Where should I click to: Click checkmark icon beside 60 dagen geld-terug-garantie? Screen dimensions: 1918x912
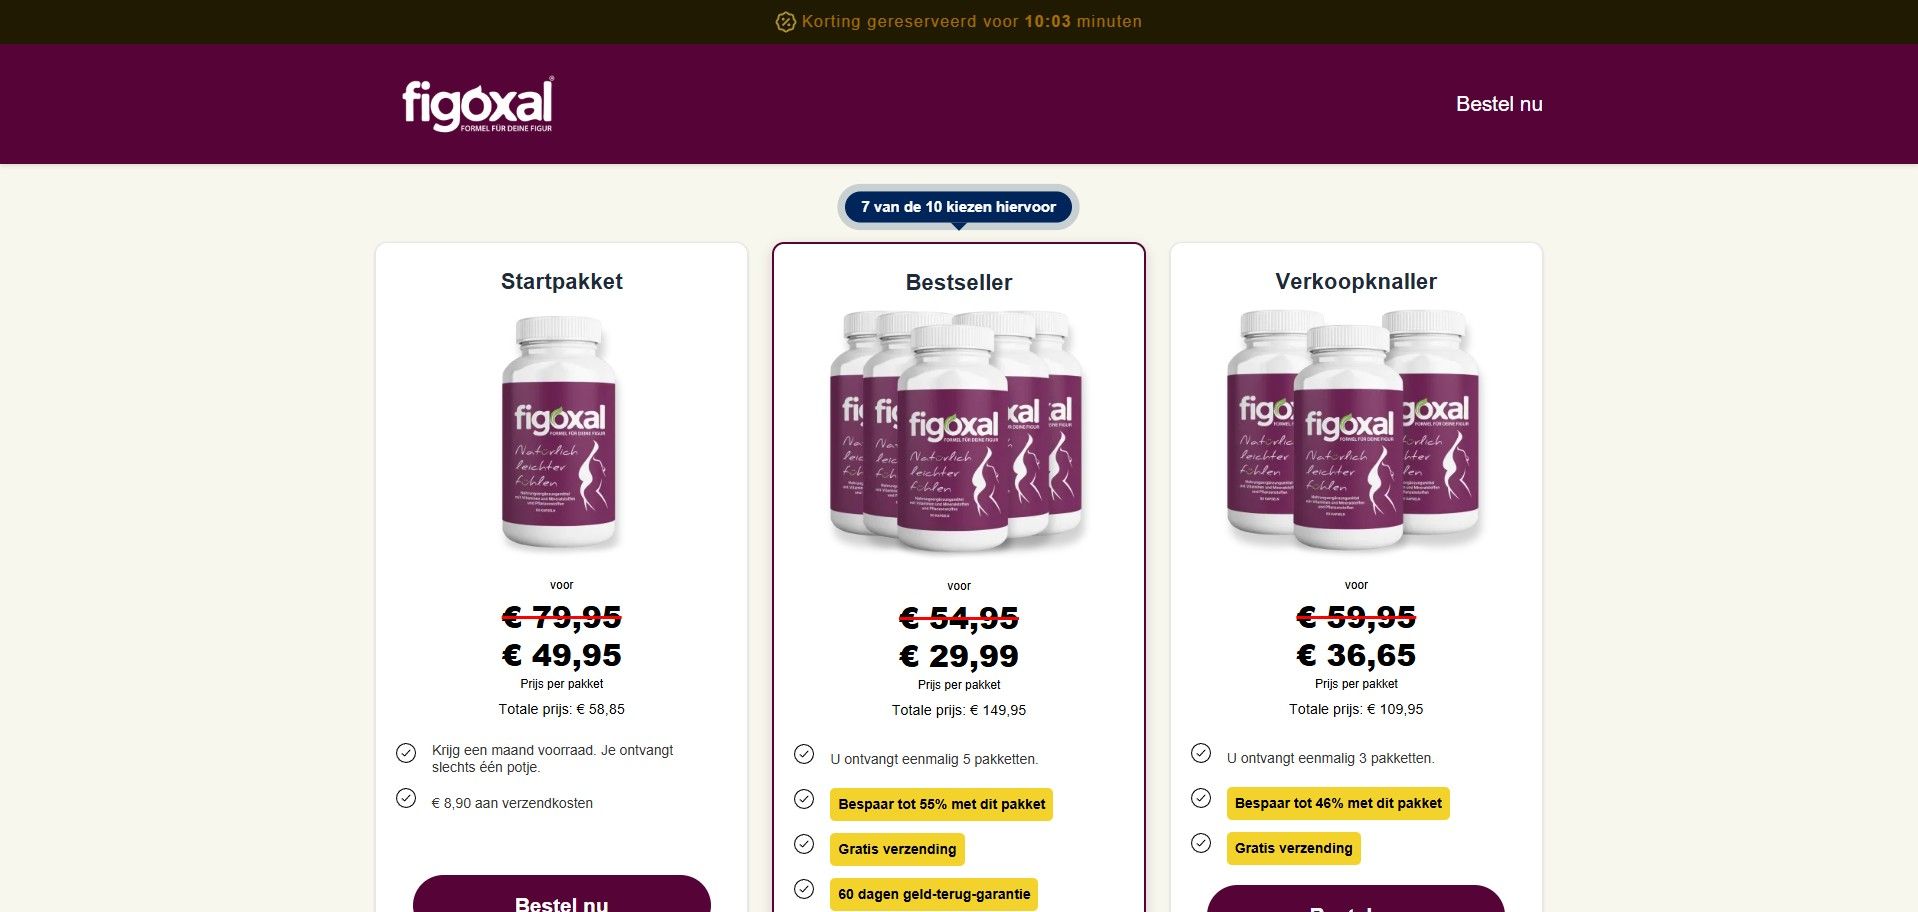point(804,889)
